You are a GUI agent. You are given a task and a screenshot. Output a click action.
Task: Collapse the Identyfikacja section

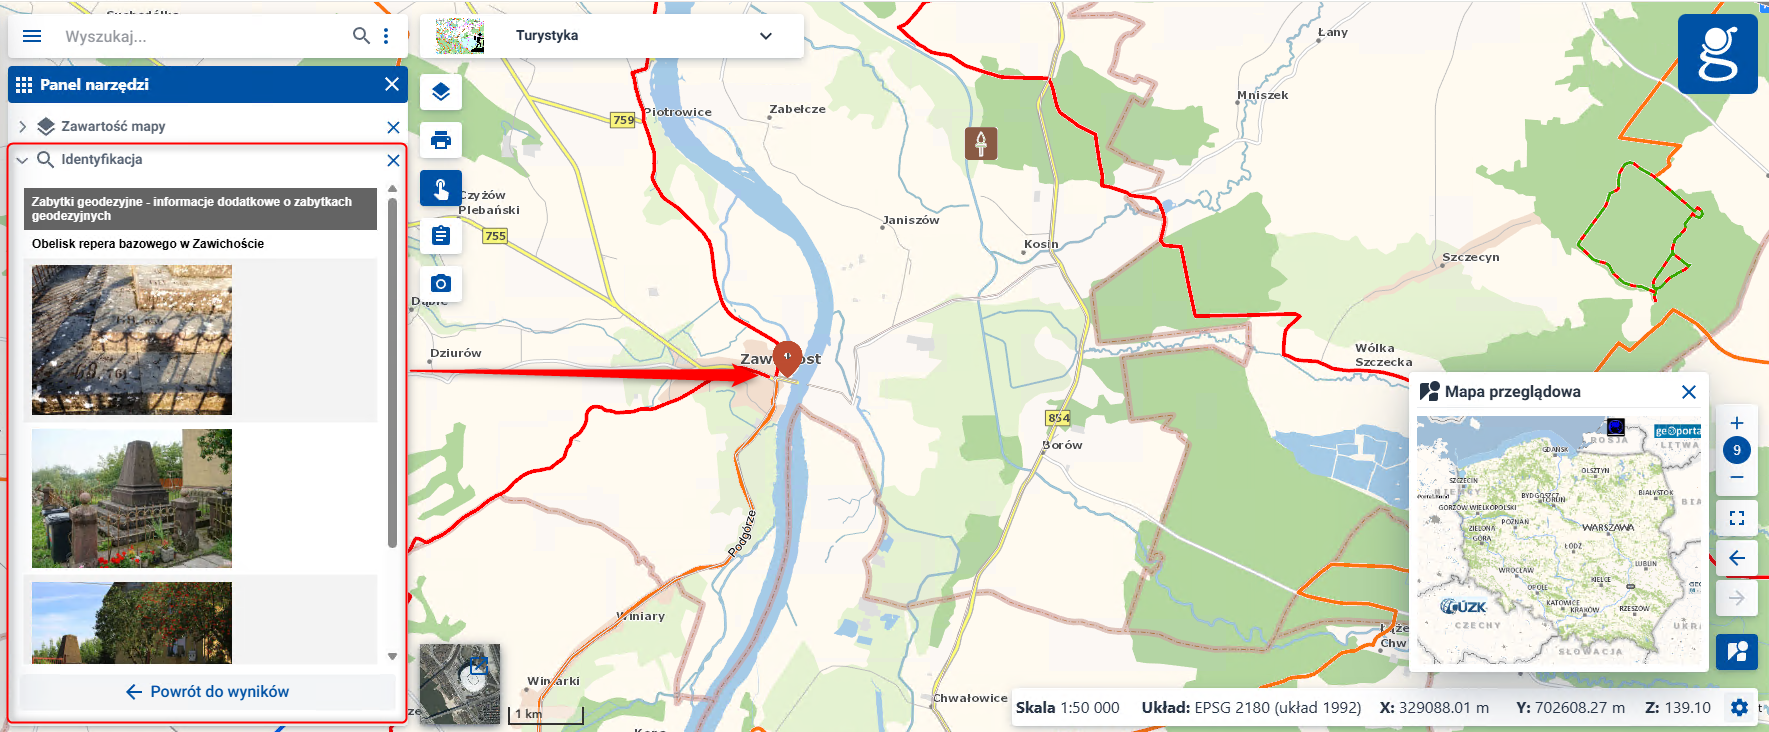click(22, 160)
